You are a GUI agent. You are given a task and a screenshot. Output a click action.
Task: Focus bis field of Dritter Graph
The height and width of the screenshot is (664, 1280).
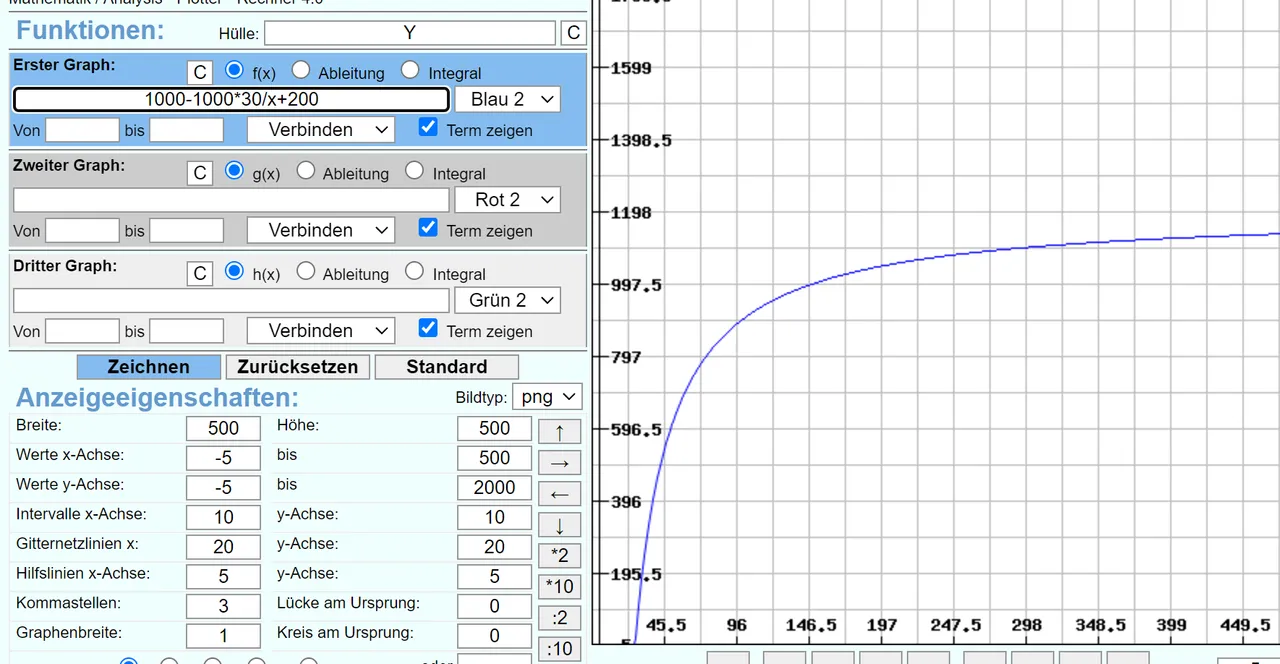click(x=187, y=331)
